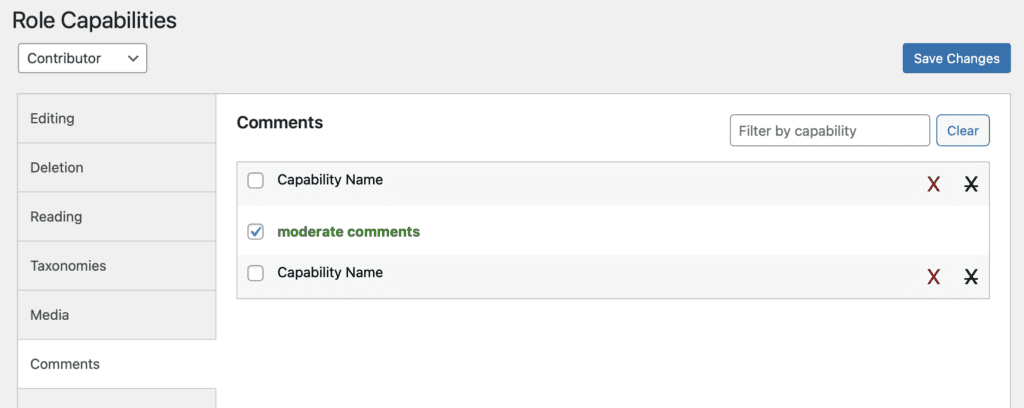Click the Clear filter button
The height and width of the screenshot is (408, 1024).
coord(962,130)
